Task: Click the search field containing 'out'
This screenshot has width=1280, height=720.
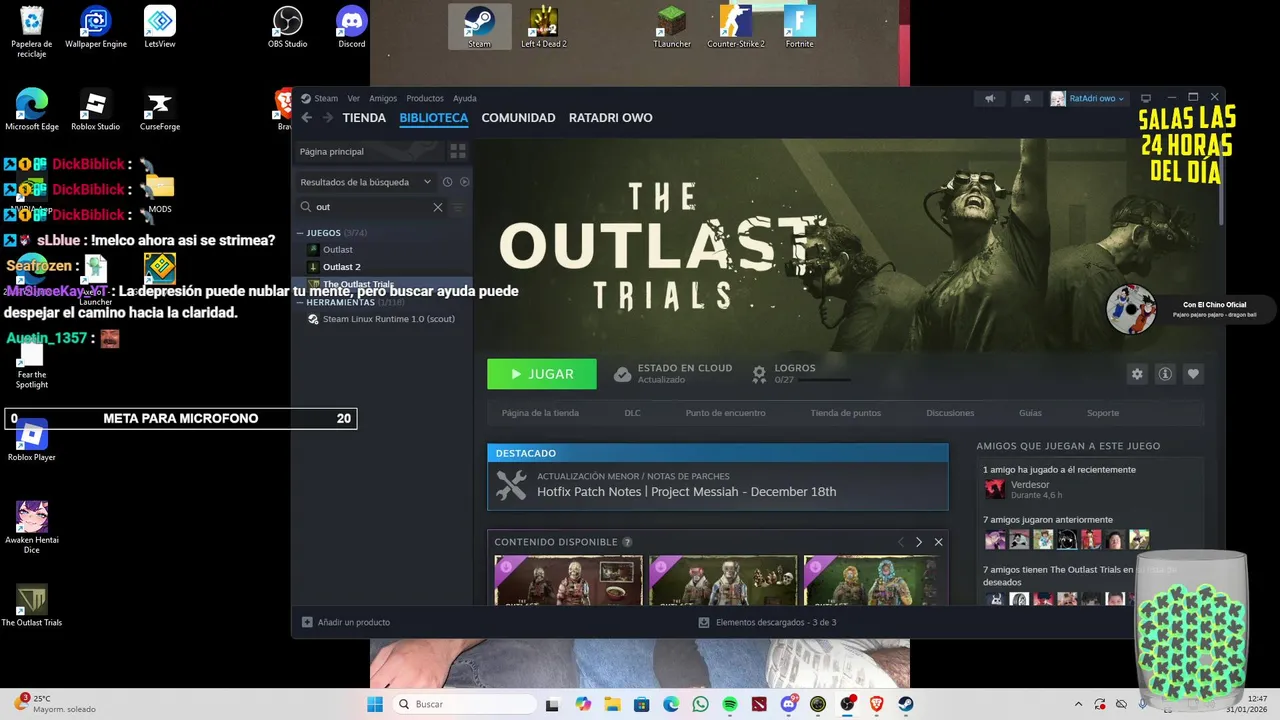Action: click(x=370, y=207)
